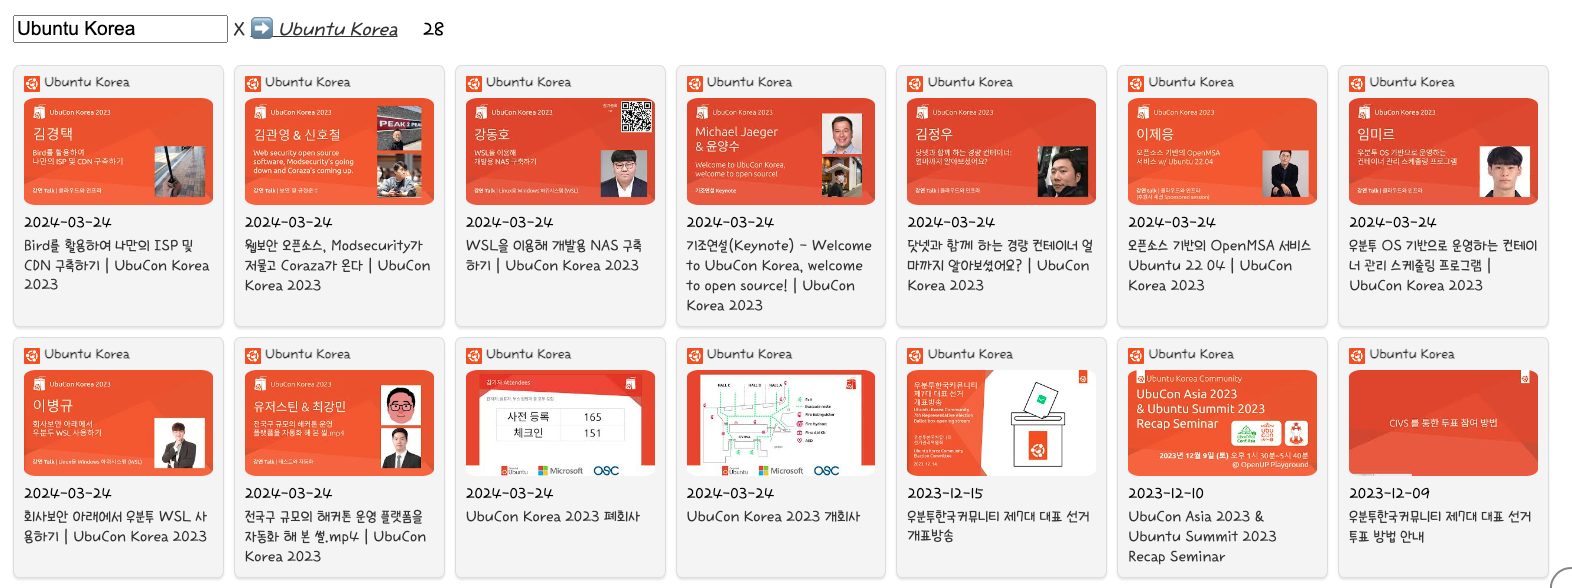This screenshot has height=588, width=1572.
Task: Click Ubuntu logo icon on 투표 방법 안내 card
Action: 1357,356
